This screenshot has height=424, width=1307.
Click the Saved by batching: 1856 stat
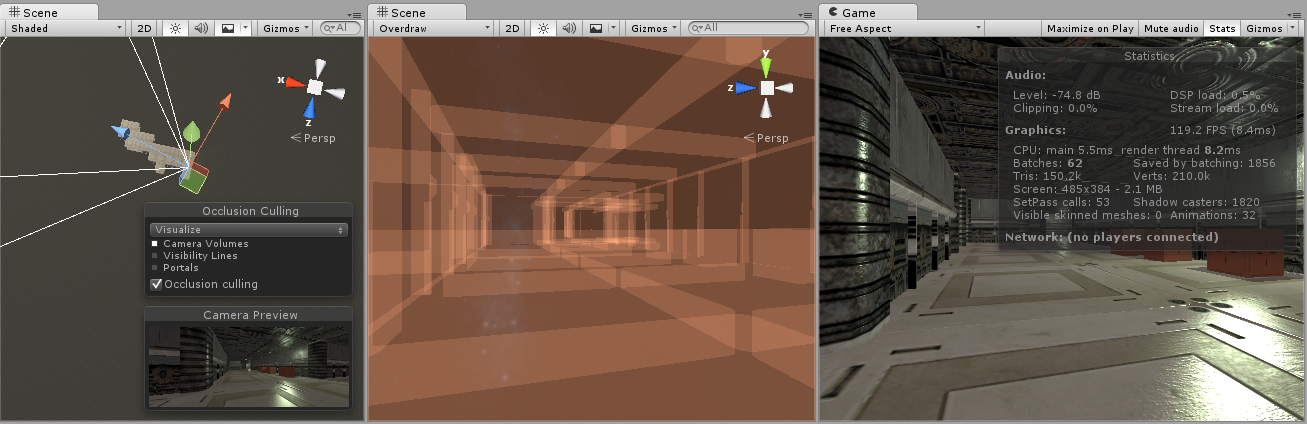(1205, 162)
